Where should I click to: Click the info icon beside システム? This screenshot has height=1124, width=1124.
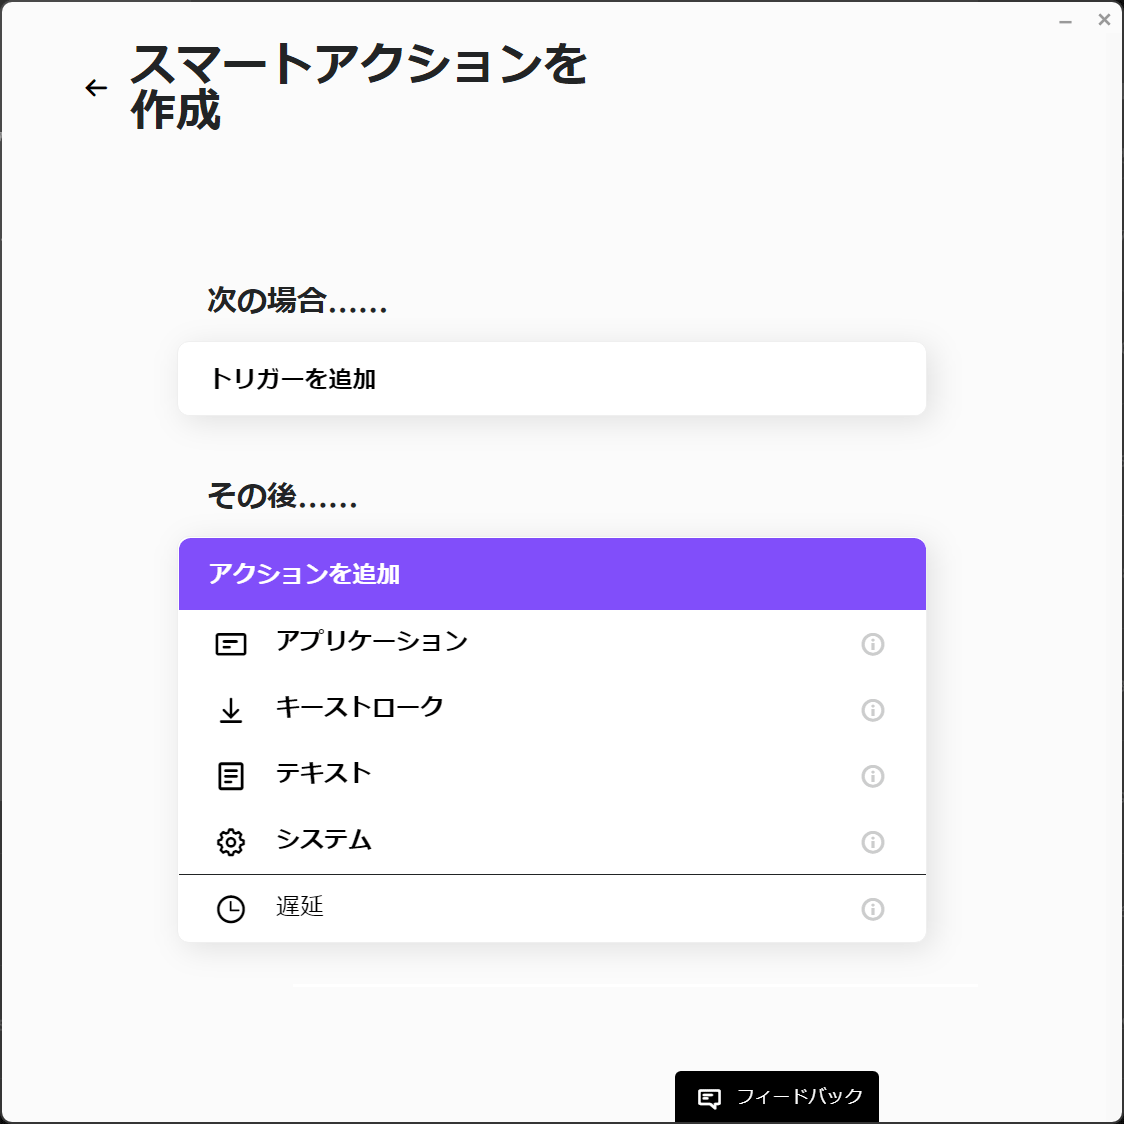pyautogui.click(x=872, y=842)
